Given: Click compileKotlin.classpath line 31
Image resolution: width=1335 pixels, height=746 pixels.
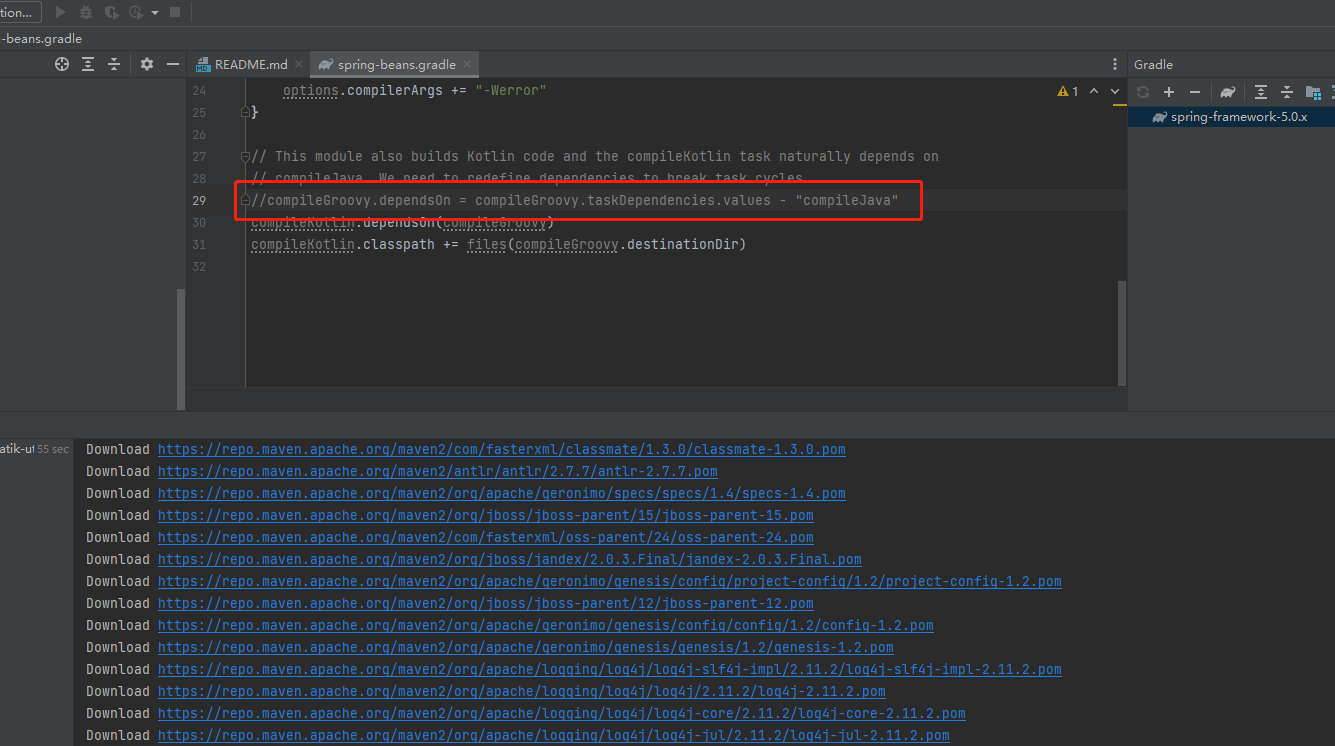Looking at the screenshot, I should coord(499,244).
